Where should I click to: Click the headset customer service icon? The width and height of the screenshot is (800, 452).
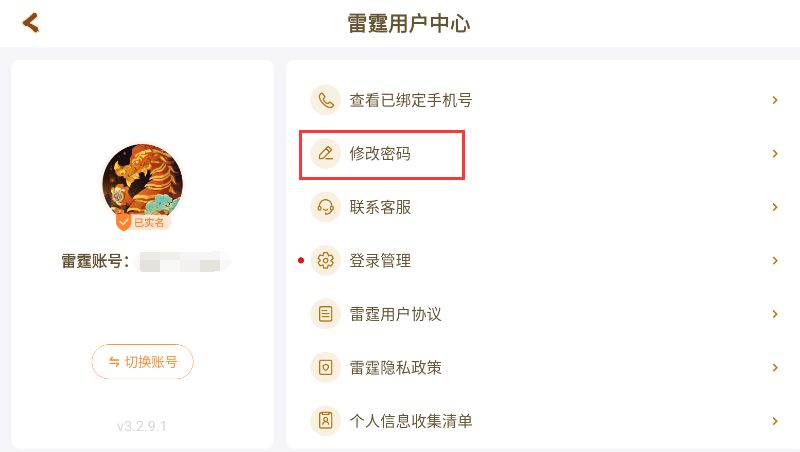point(325,207)
